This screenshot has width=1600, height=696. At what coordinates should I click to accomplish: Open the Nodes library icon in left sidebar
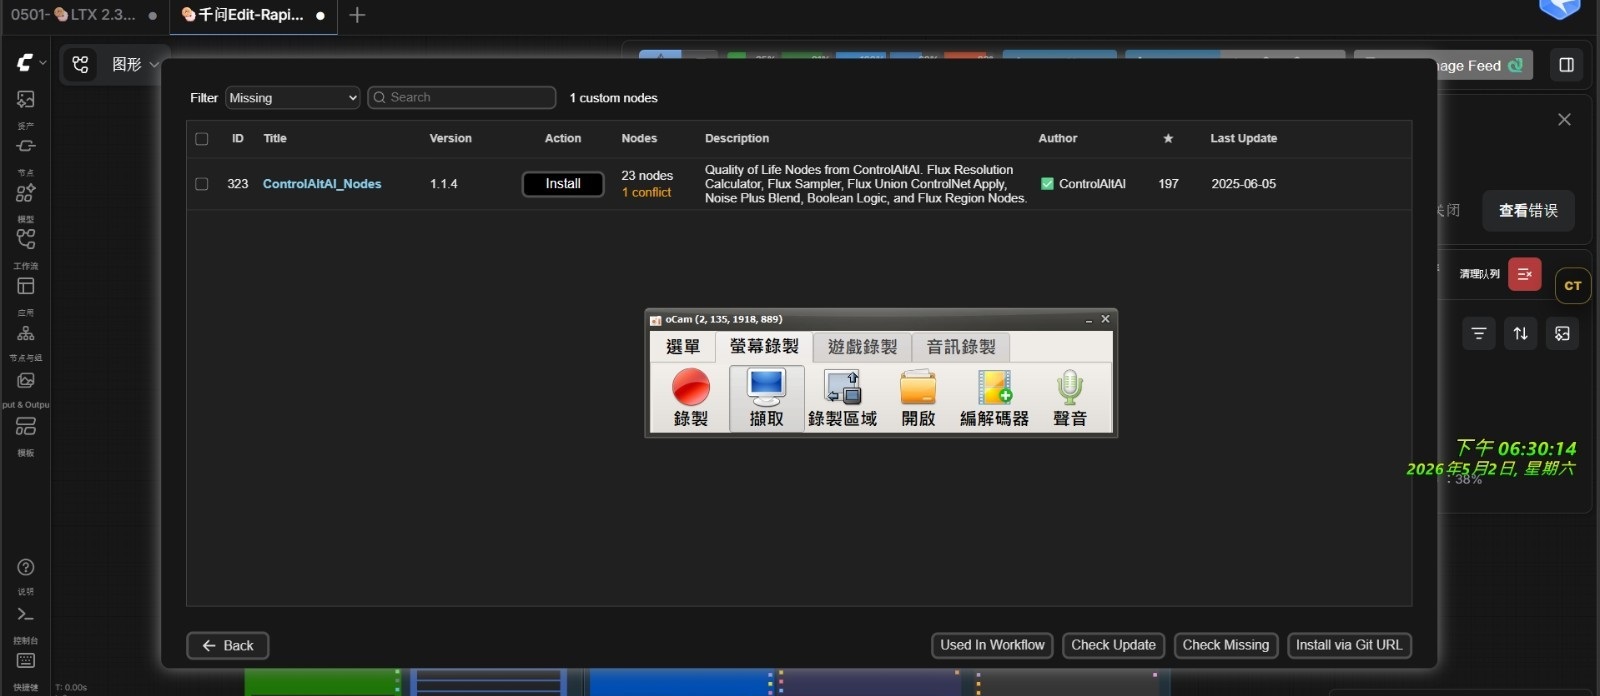pyautogui.click(x=26, y=146)
